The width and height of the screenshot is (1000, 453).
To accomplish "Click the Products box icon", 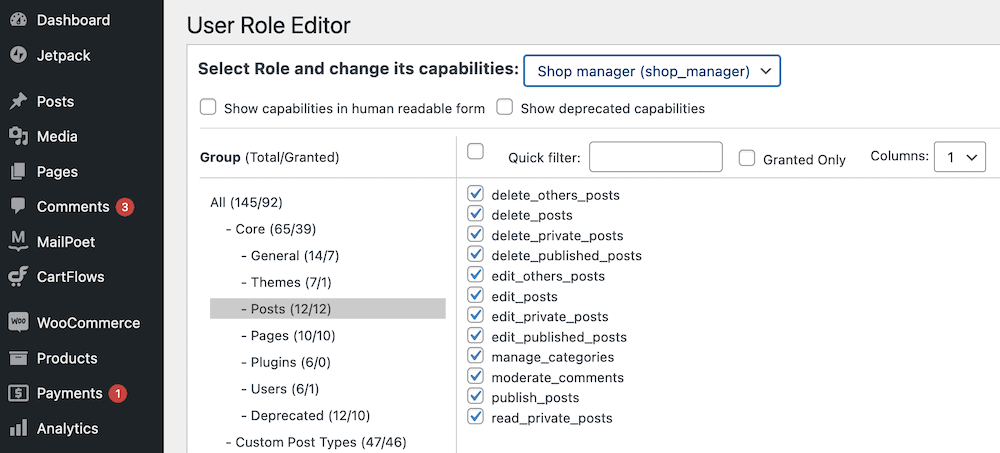I will tap(18, 358).
